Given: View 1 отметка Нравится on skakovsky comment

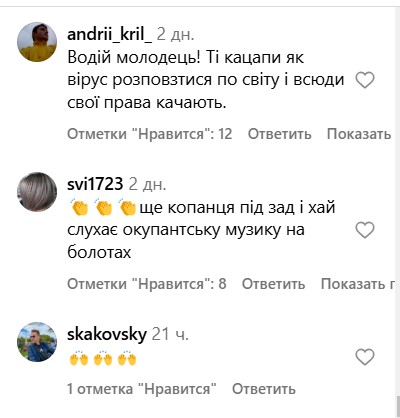Looking at the screenshot, I should [142, 389].
